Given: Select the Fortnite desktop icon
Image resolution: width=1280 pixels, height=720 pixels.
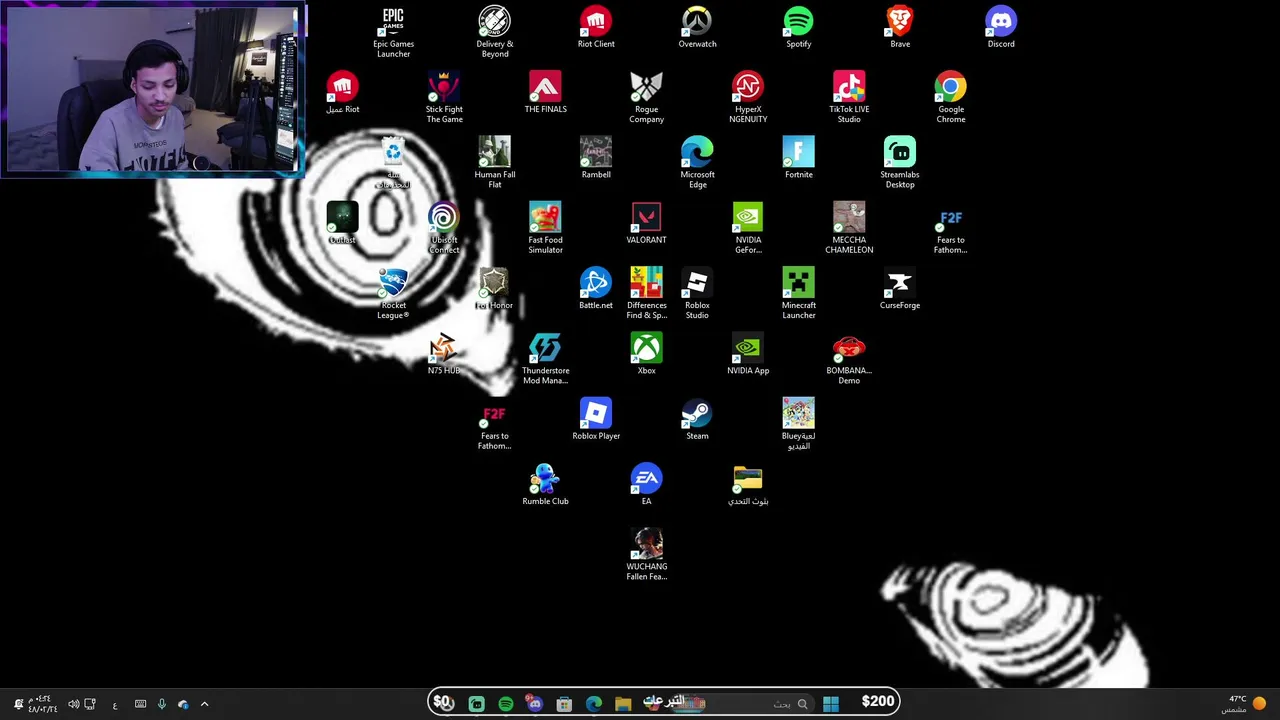Looking at the screenshot, I should 798,157.
